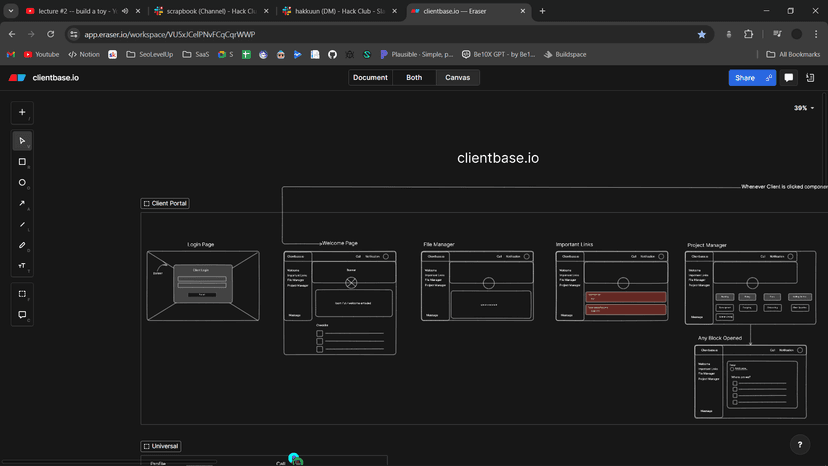Select the Universal figure label
Image resolution: width=828 pixels, height=466 pixels.
(161, 446)
